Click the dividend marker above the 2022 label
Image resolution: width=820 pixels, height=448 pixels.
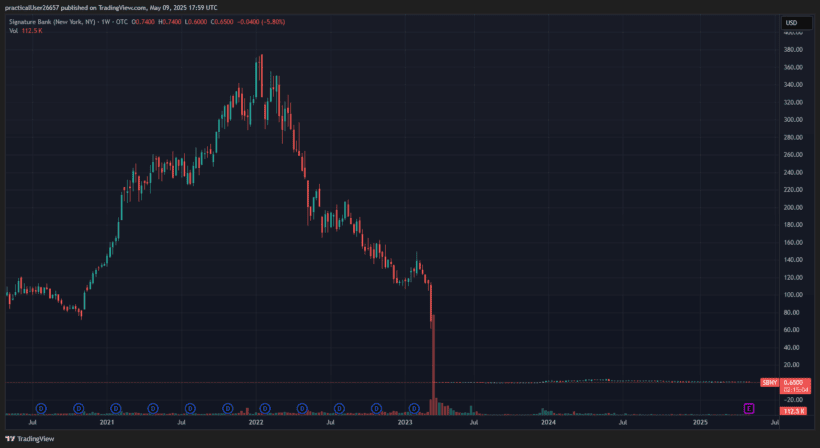pos(265,408)
